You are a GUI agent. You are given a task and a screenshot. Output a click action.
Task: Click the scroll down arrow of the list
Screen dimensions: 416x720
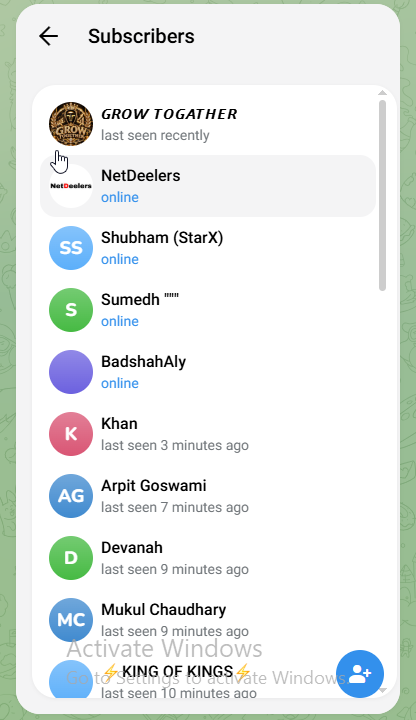click(x=382, y=691)
